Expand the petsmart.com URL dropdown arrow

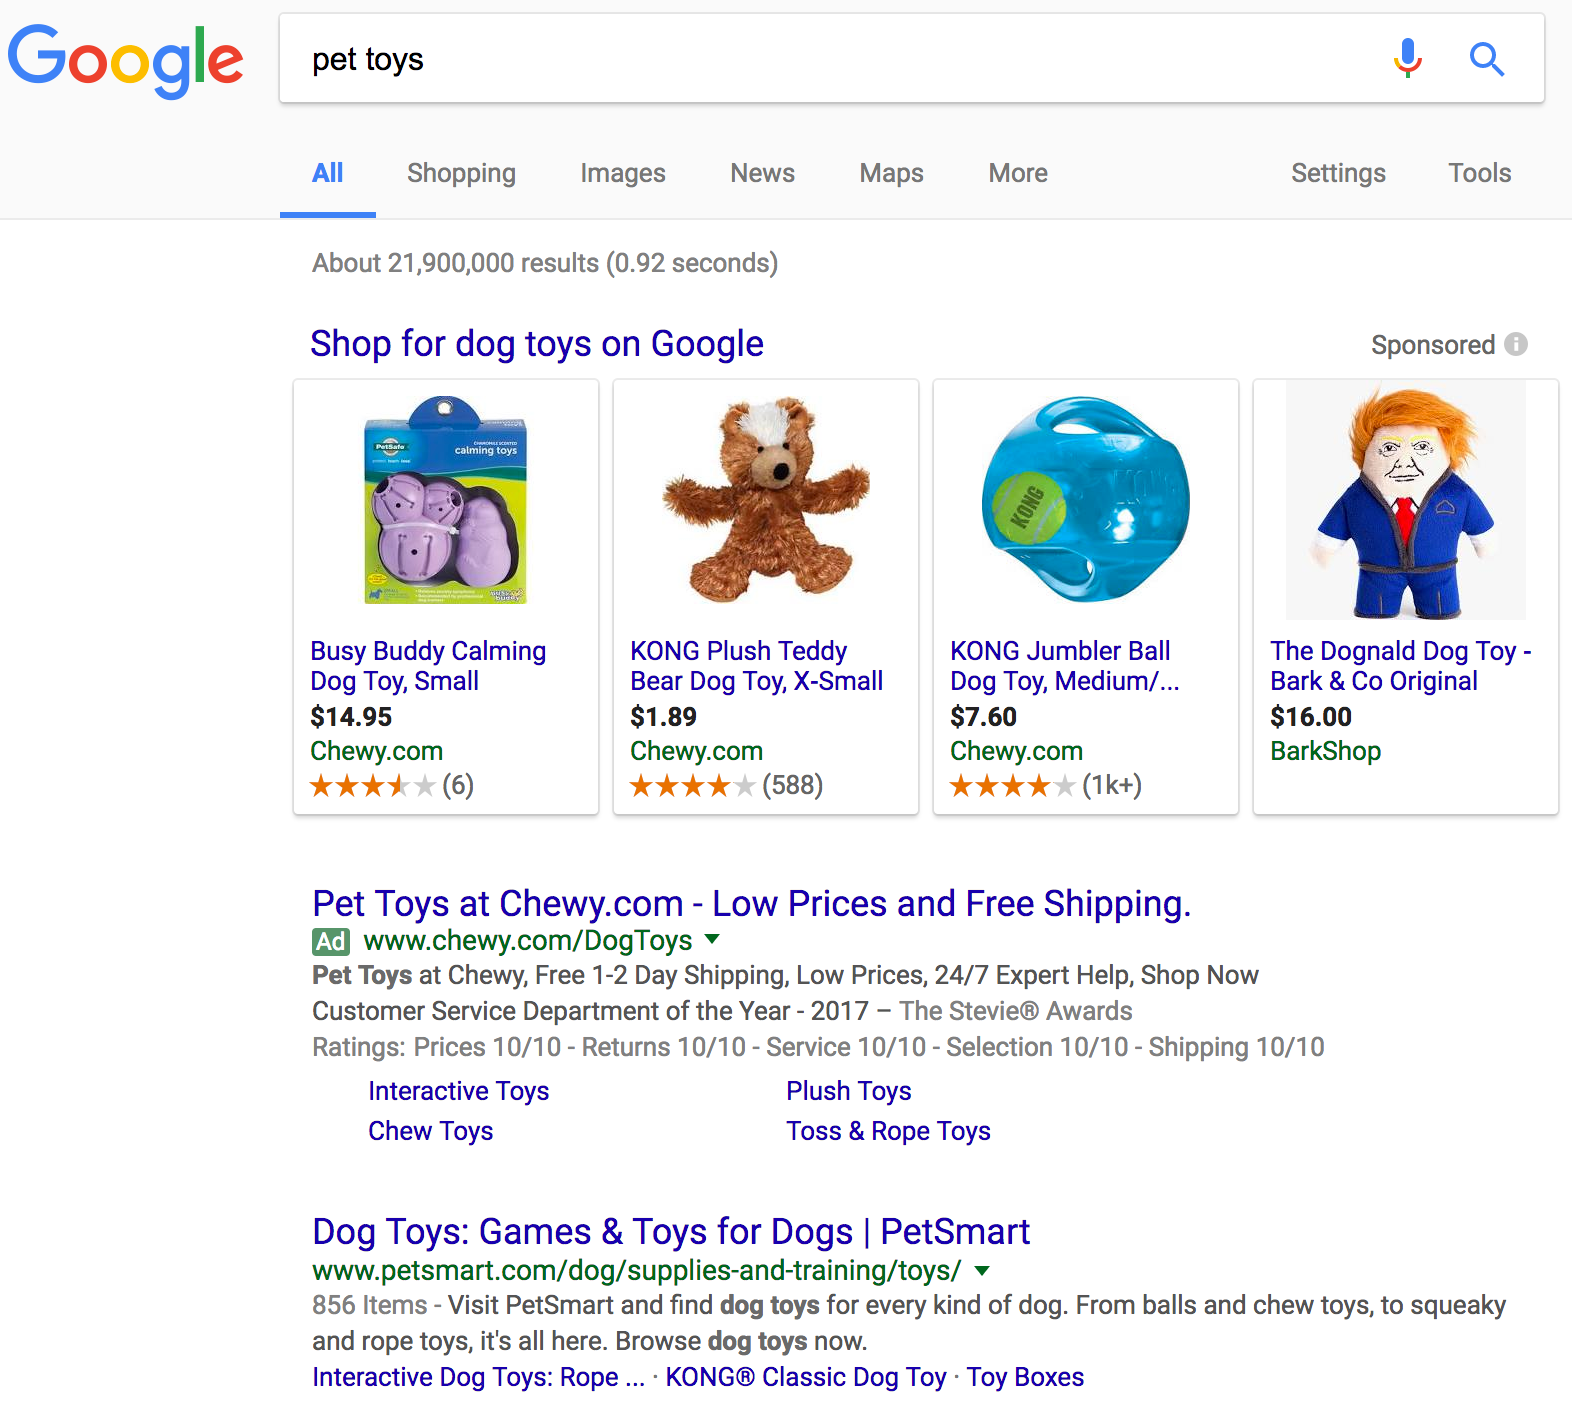[982, 1270]
